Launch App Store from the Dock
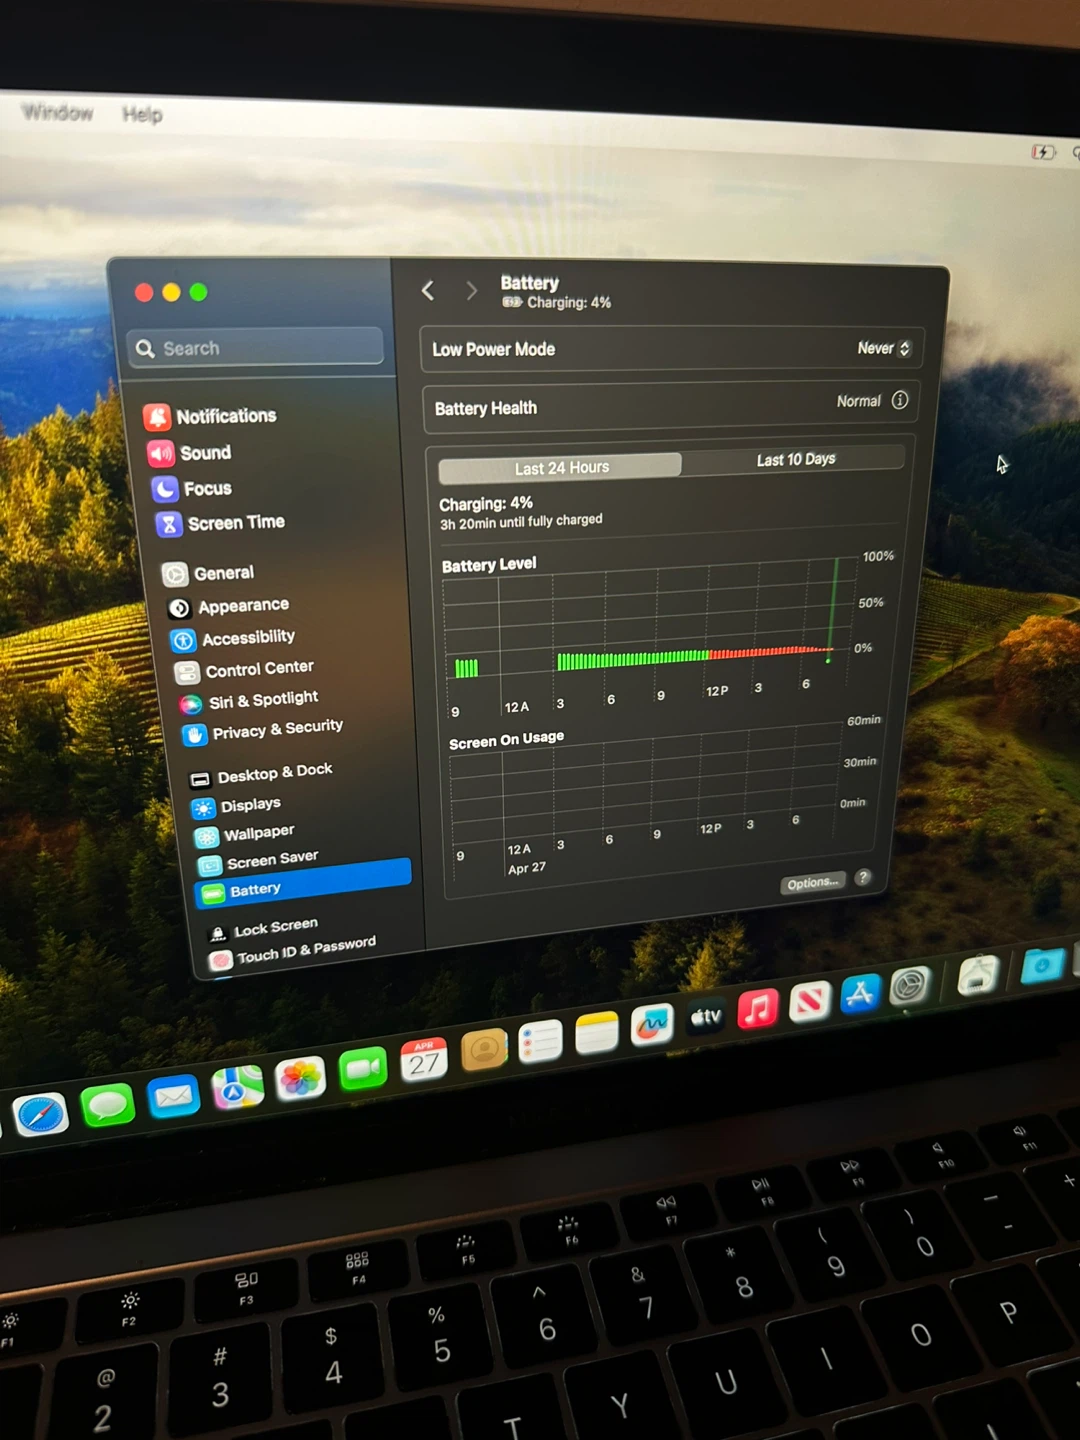 pyautogui.click(x=860, y=994)
